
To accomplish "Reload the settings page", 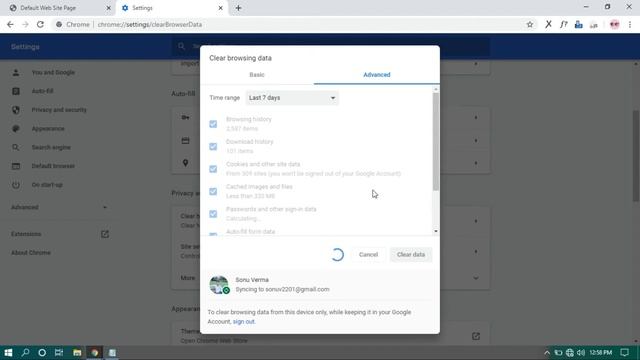I will 40,24.
